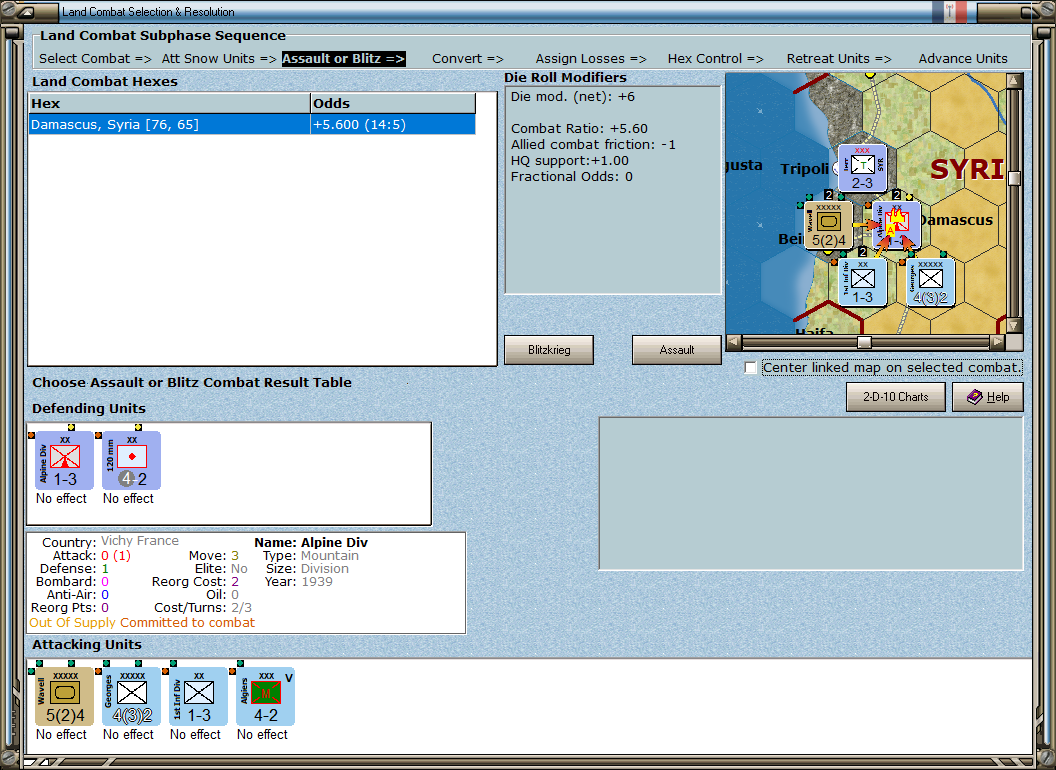Open the Help button
The width and height of the screenshot is (1056, 770).
click(x=988, y=397)
